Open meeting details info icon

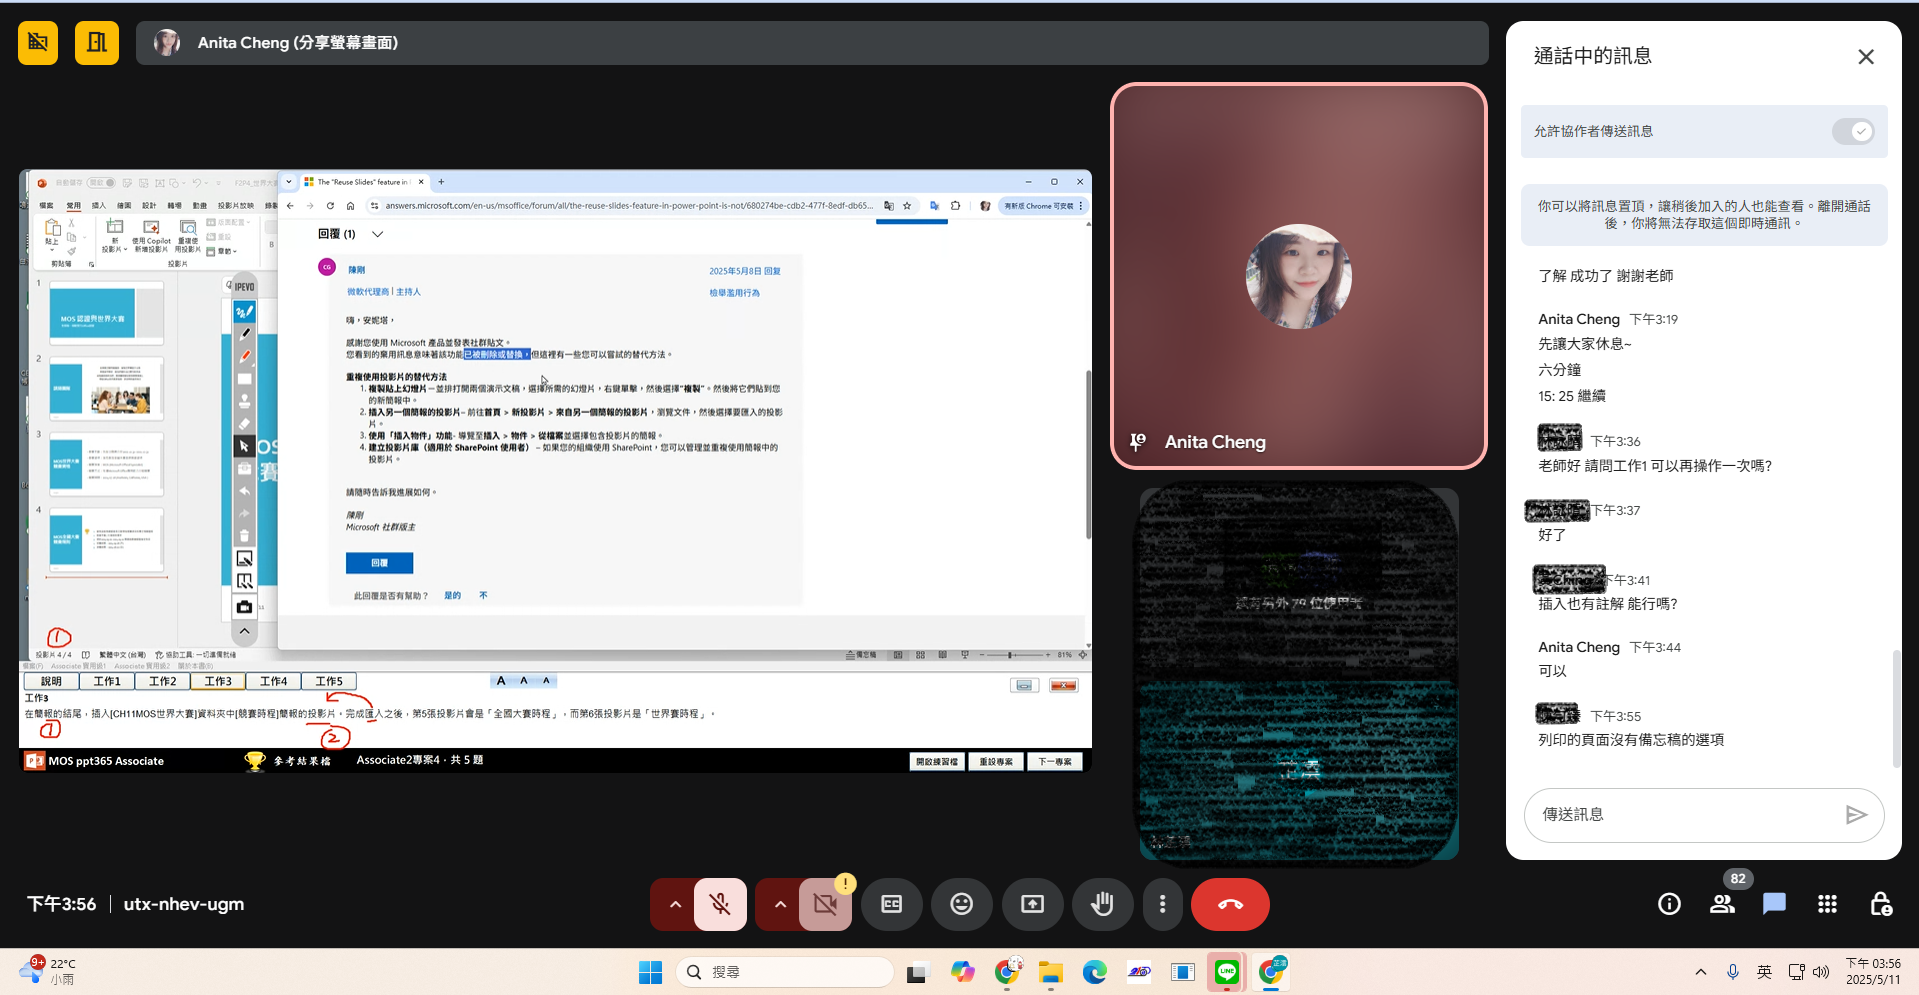click(x=1669, y=904)
